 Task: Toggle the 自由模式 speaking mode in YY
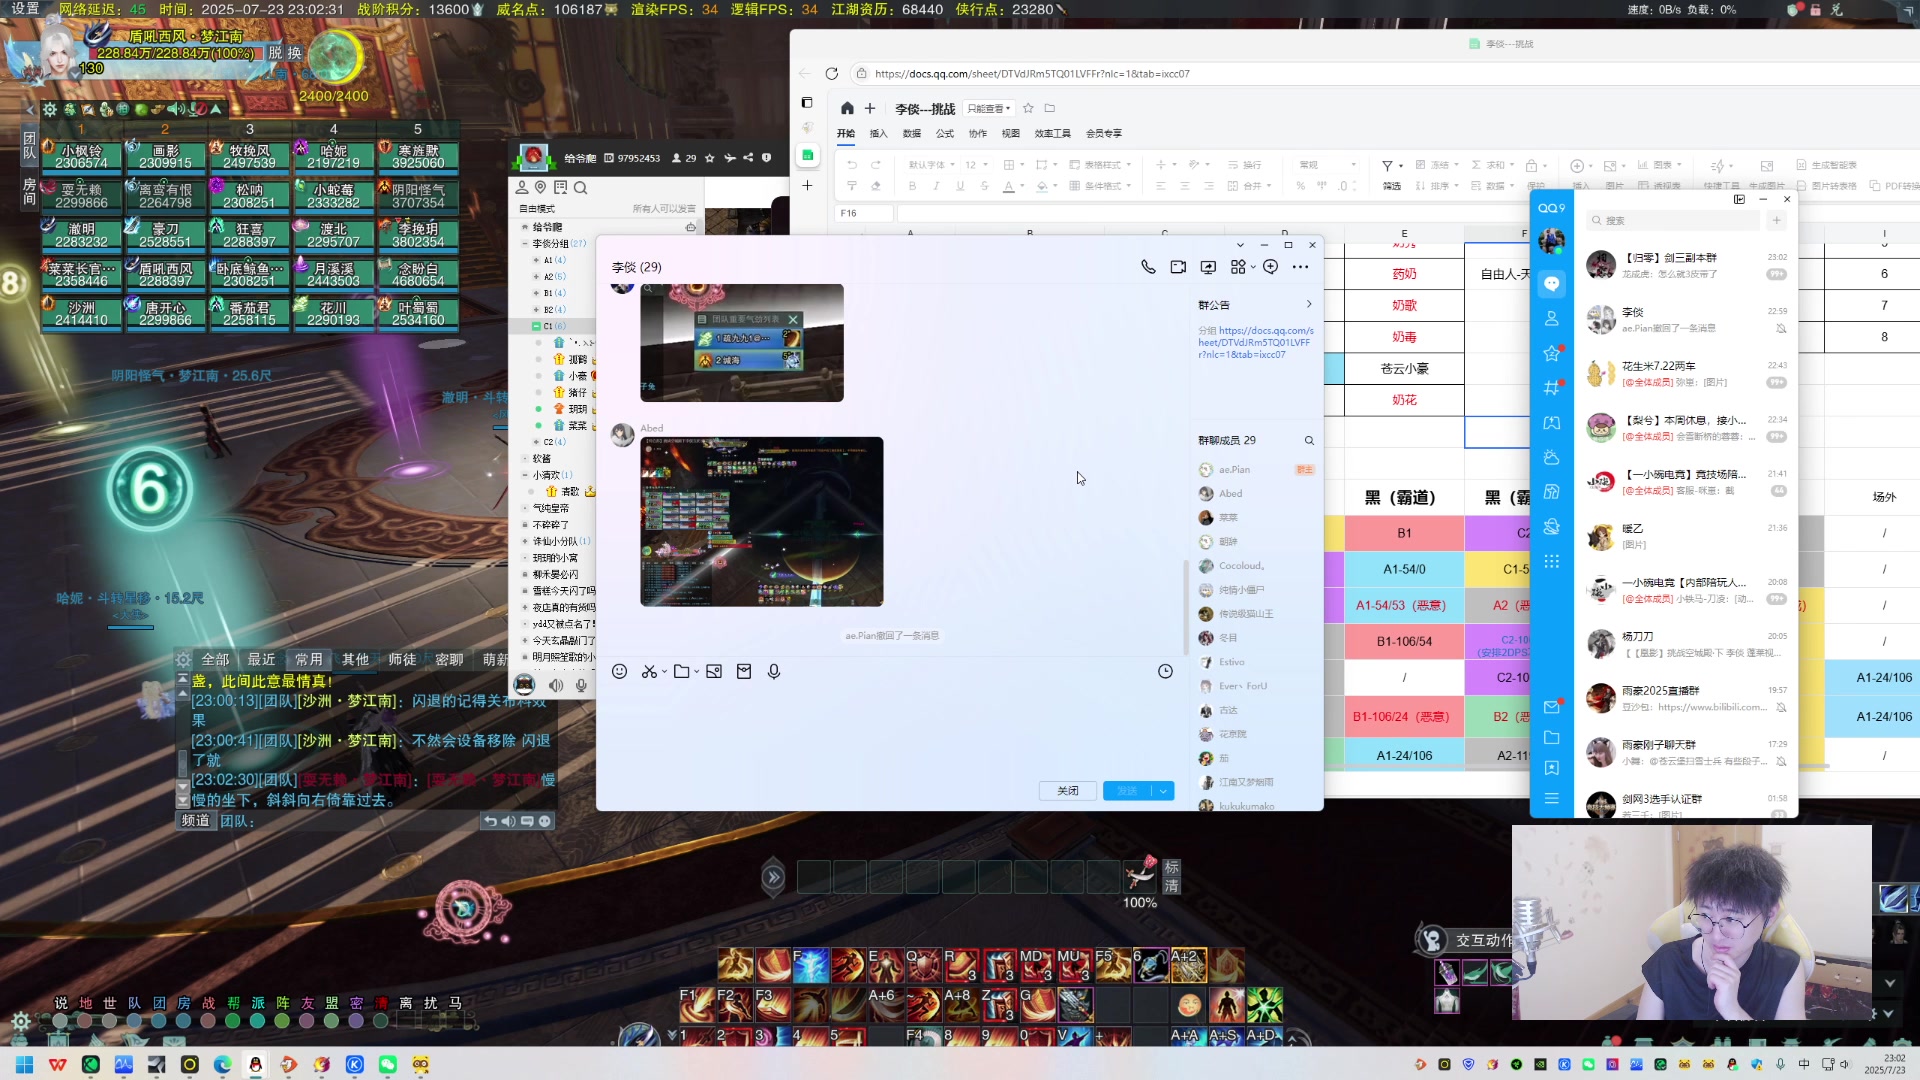tap(537, 209)
